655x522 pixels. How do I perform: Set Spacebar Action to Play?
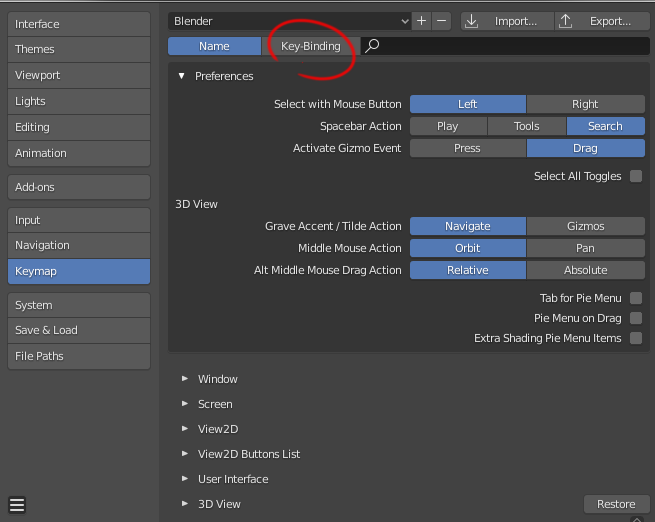(x=448, y=126)
